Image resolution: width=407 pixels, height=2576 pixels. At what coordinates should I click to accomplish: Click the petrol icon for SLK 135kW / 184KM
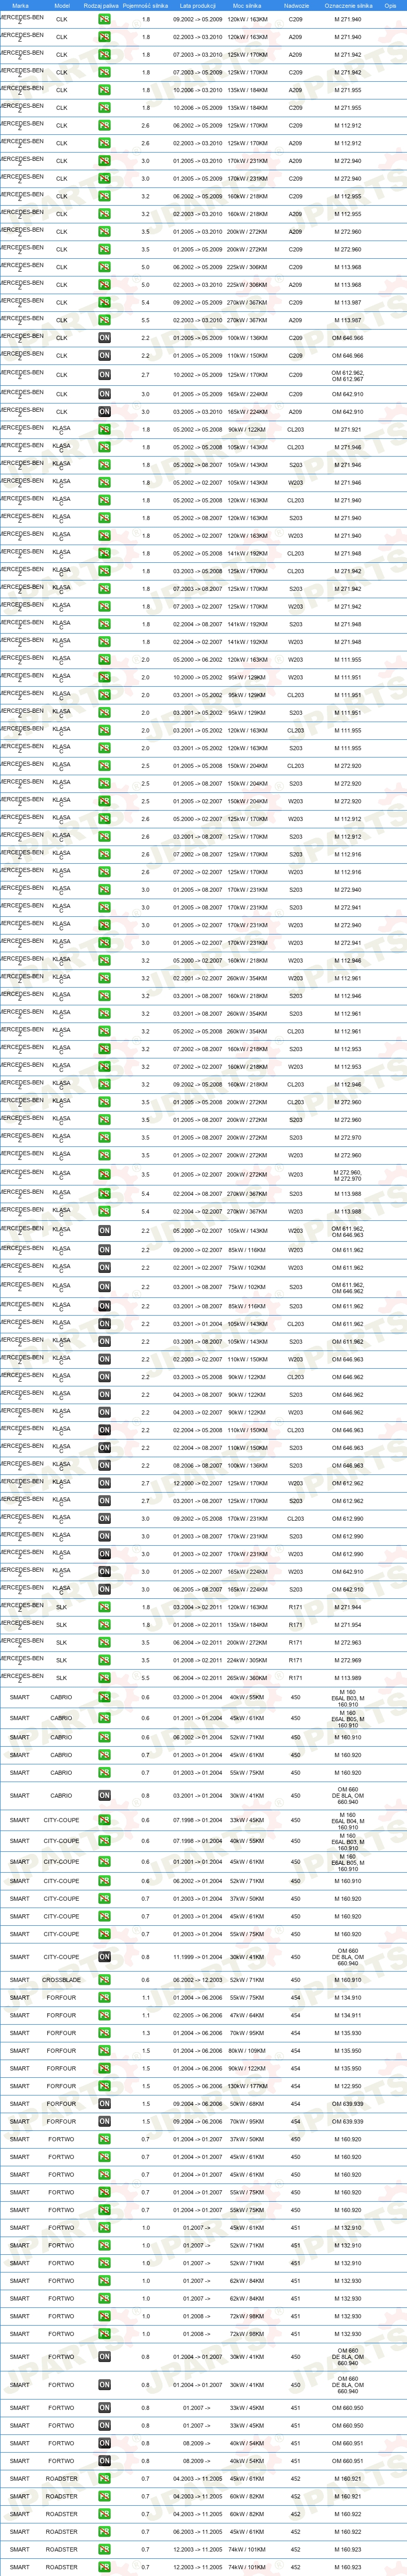pyautogui.click(x=104, y=1625)
